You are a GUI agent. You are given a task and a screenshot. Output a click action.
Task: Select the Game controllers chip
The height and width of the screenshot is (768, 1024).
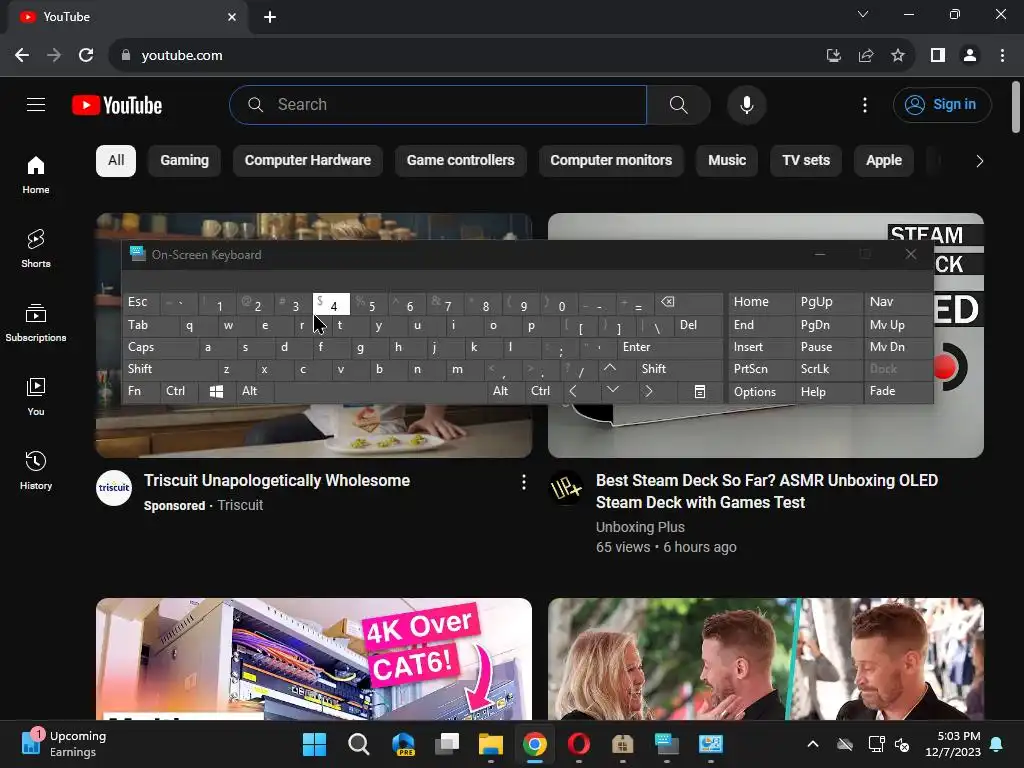tap(460, 161)
